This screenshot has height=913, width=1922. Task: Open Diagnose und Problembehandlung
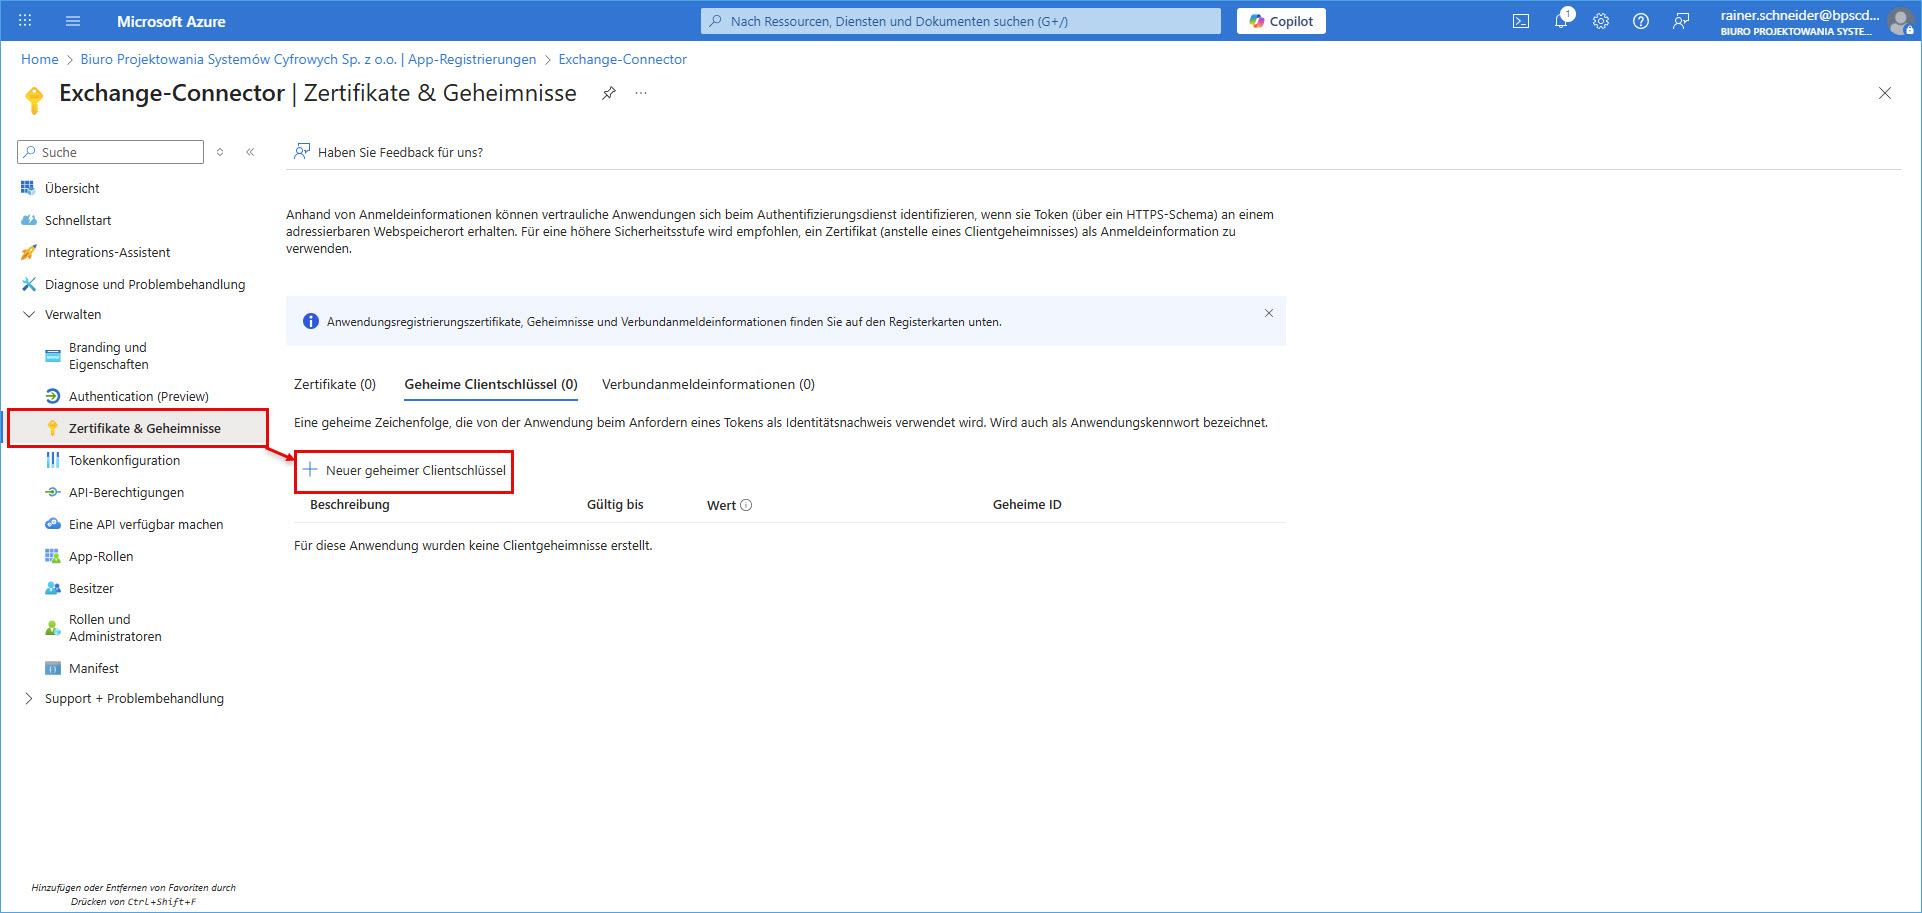[x=144, y=284]
